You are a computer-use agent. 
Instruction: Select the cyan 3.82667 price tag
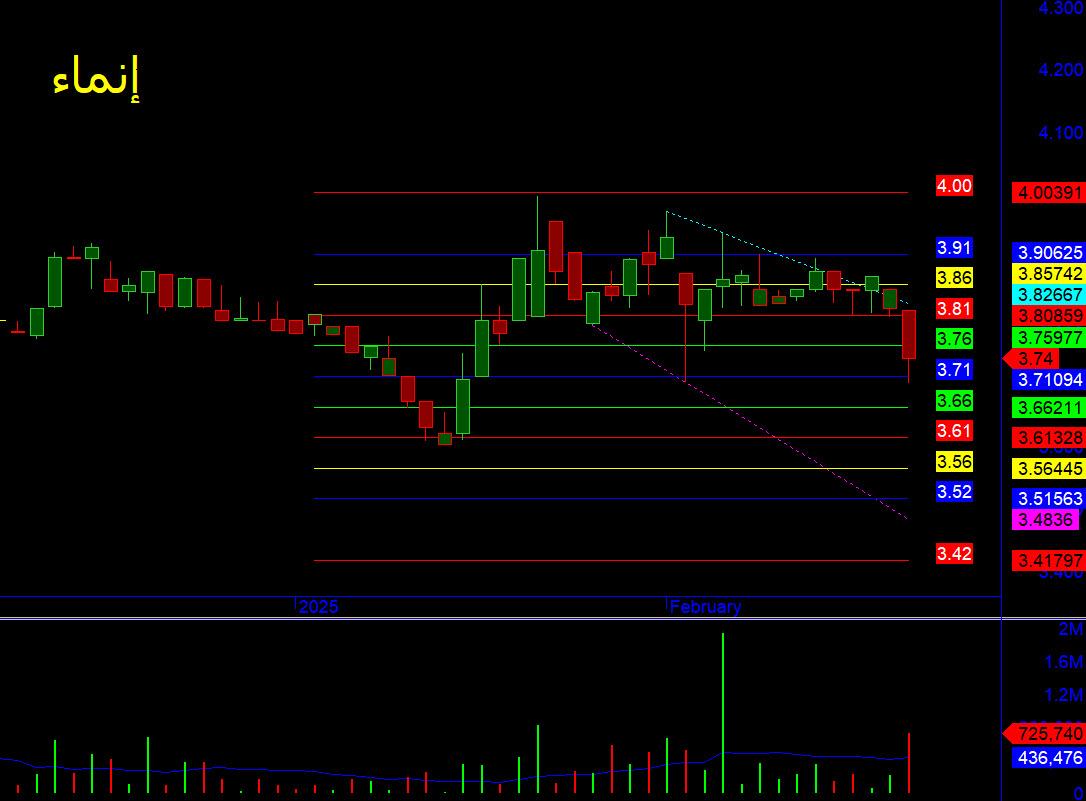[x=1049, y=294]
